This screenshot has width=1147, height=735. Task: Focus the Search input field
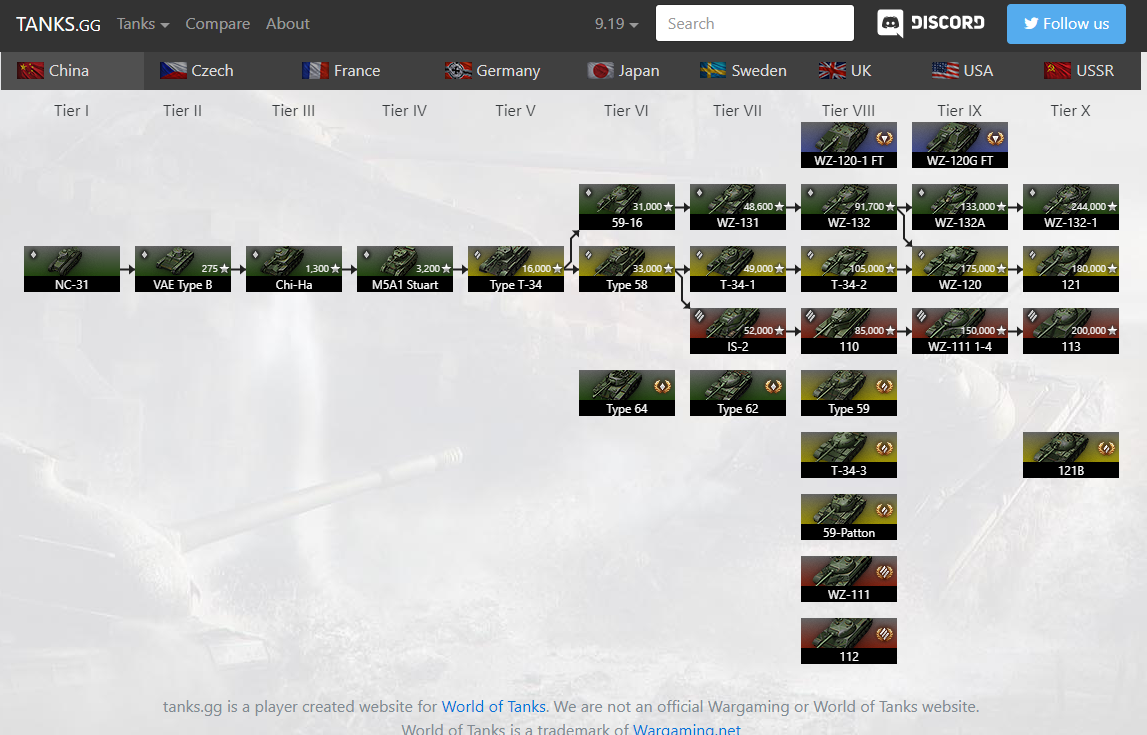click(x=755, y=23)
